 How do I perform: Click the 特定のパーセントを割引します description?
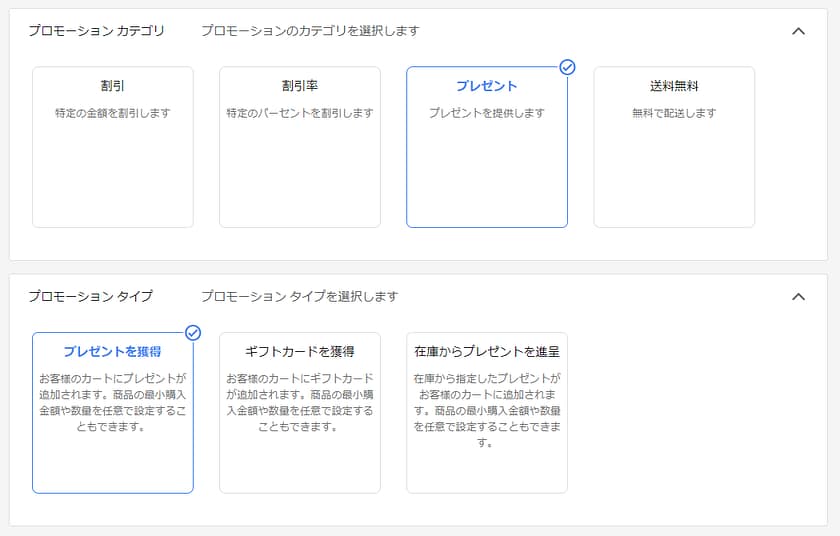click(299, 113)
